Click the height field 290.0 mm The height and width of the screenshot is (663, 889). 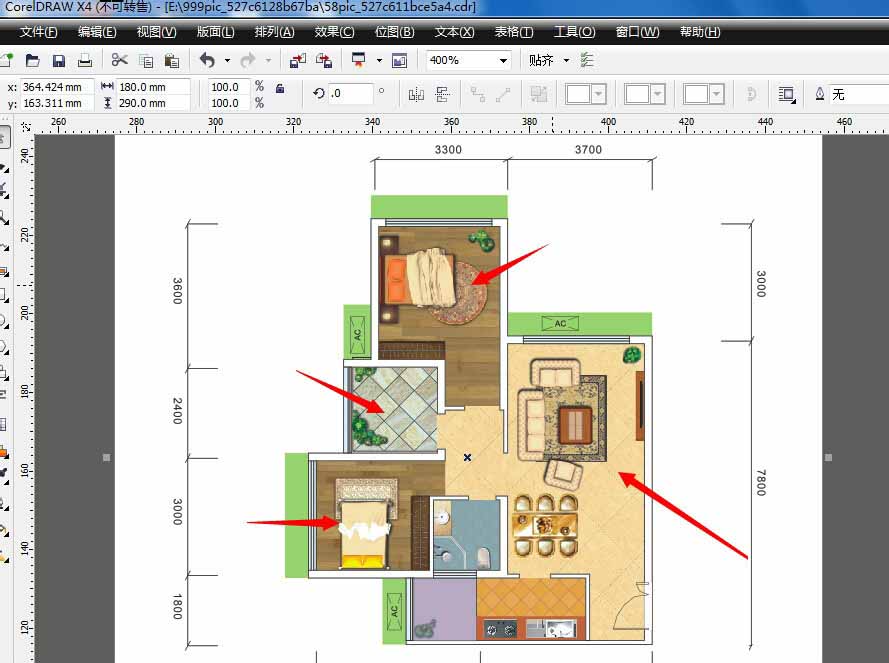[153, 103]
